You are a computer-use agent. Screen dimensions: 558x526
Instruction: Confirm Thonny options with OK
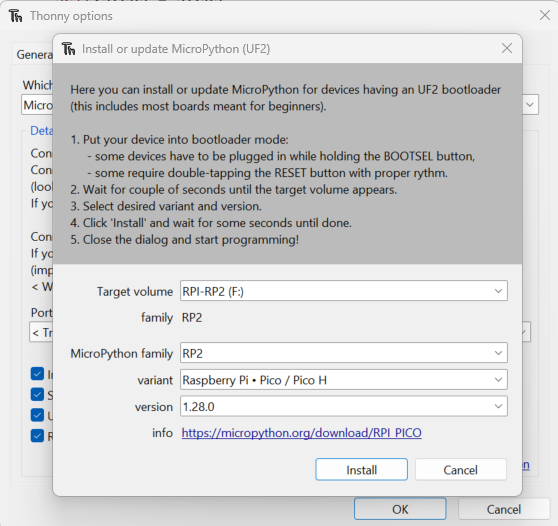[x=400, y=509]
